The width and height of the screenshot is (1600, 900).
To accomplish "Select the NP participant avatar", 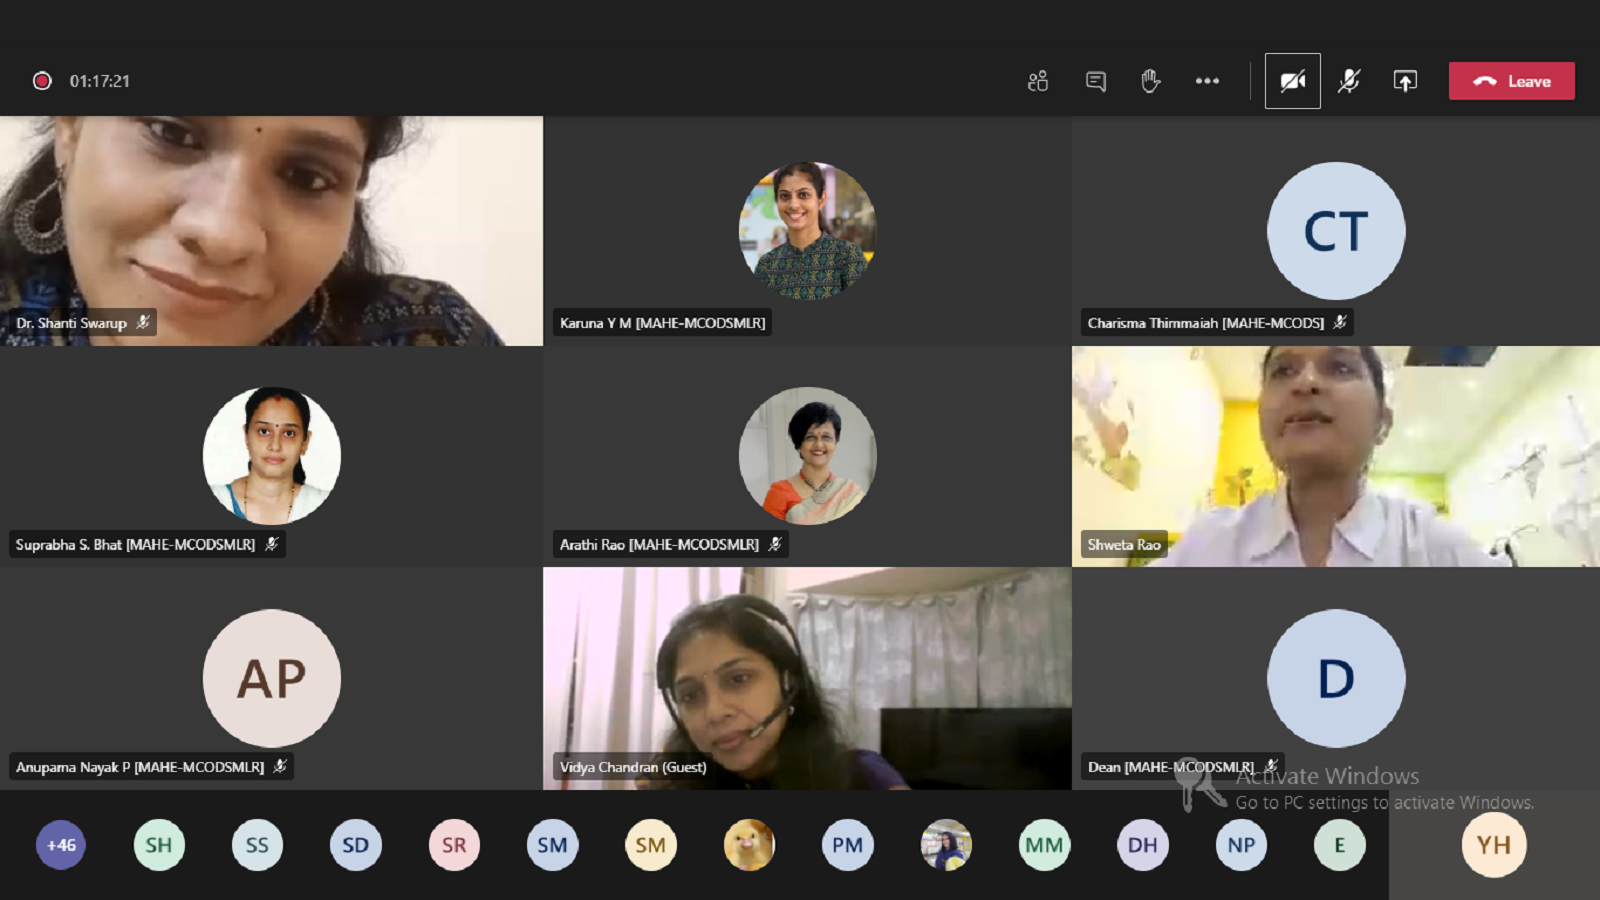I will (x=1241, y=845).
